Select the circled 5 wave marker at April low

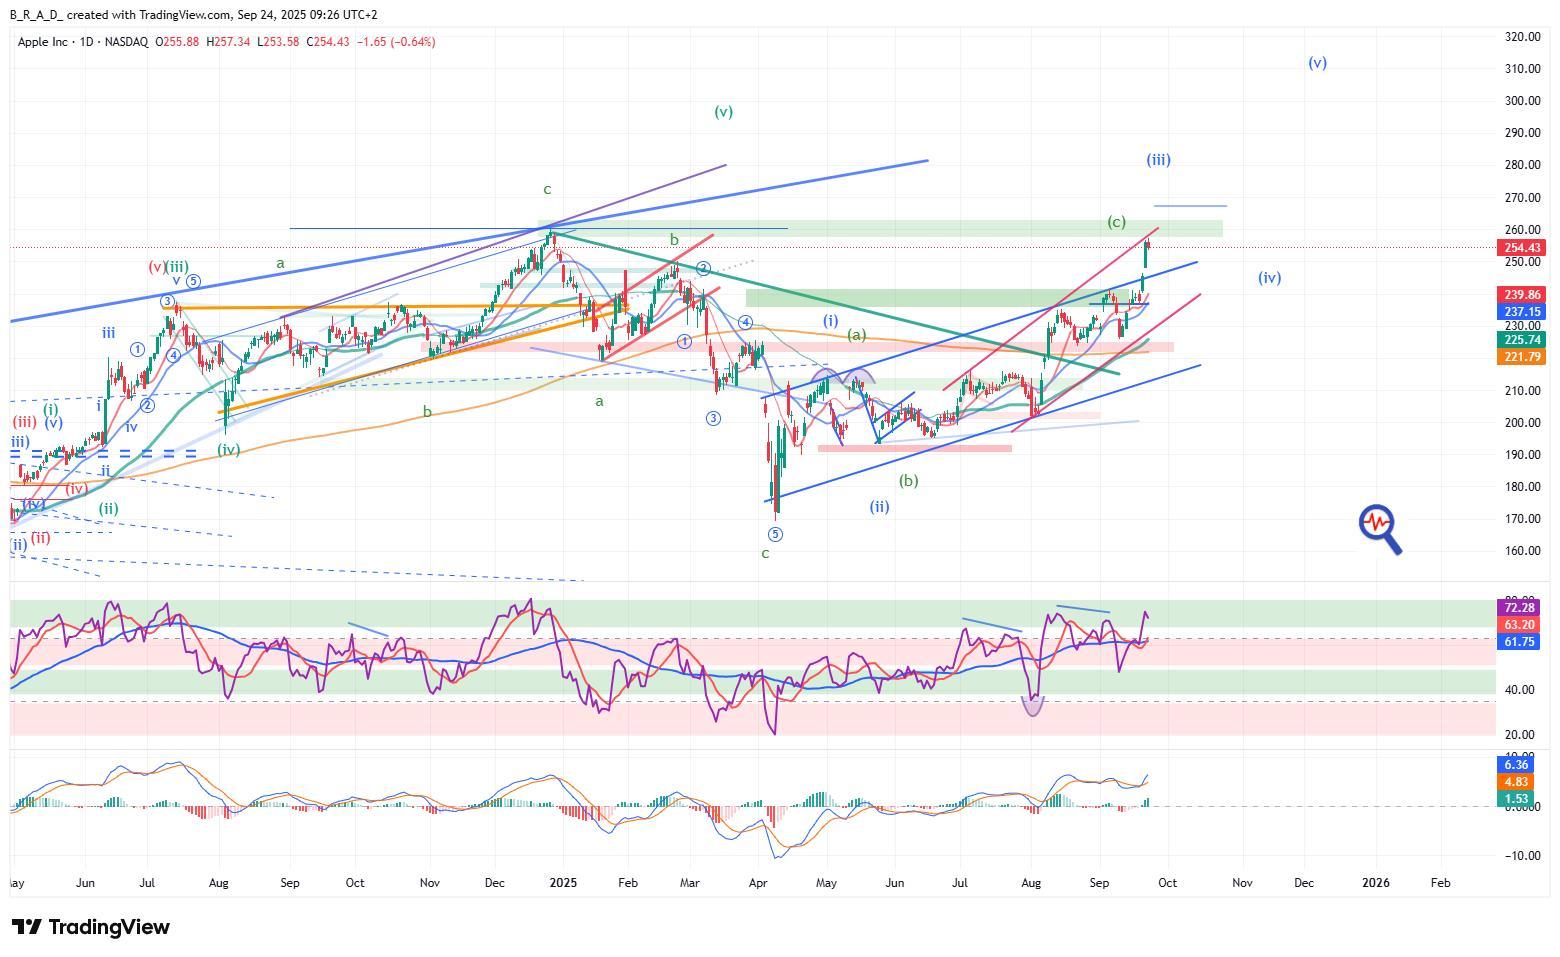[x=775, y=534]
